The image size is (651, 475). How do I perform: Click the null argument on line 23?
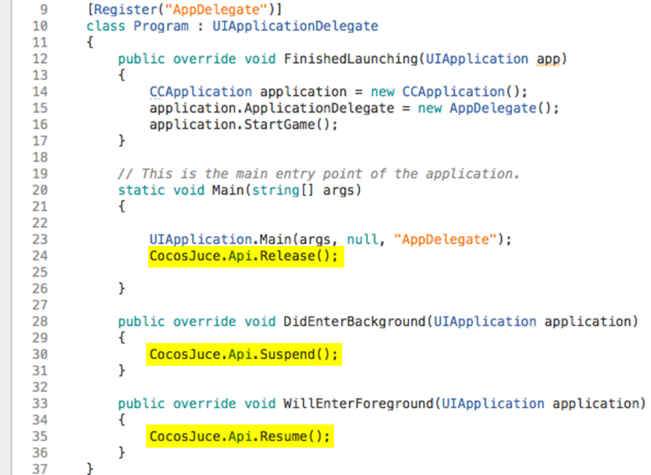(x=362, y=240)
